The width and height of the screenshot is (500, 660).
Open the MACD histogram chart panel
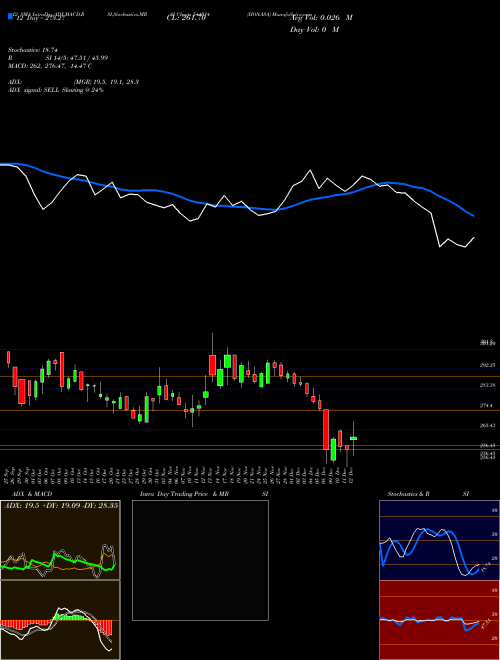[60, 620]
